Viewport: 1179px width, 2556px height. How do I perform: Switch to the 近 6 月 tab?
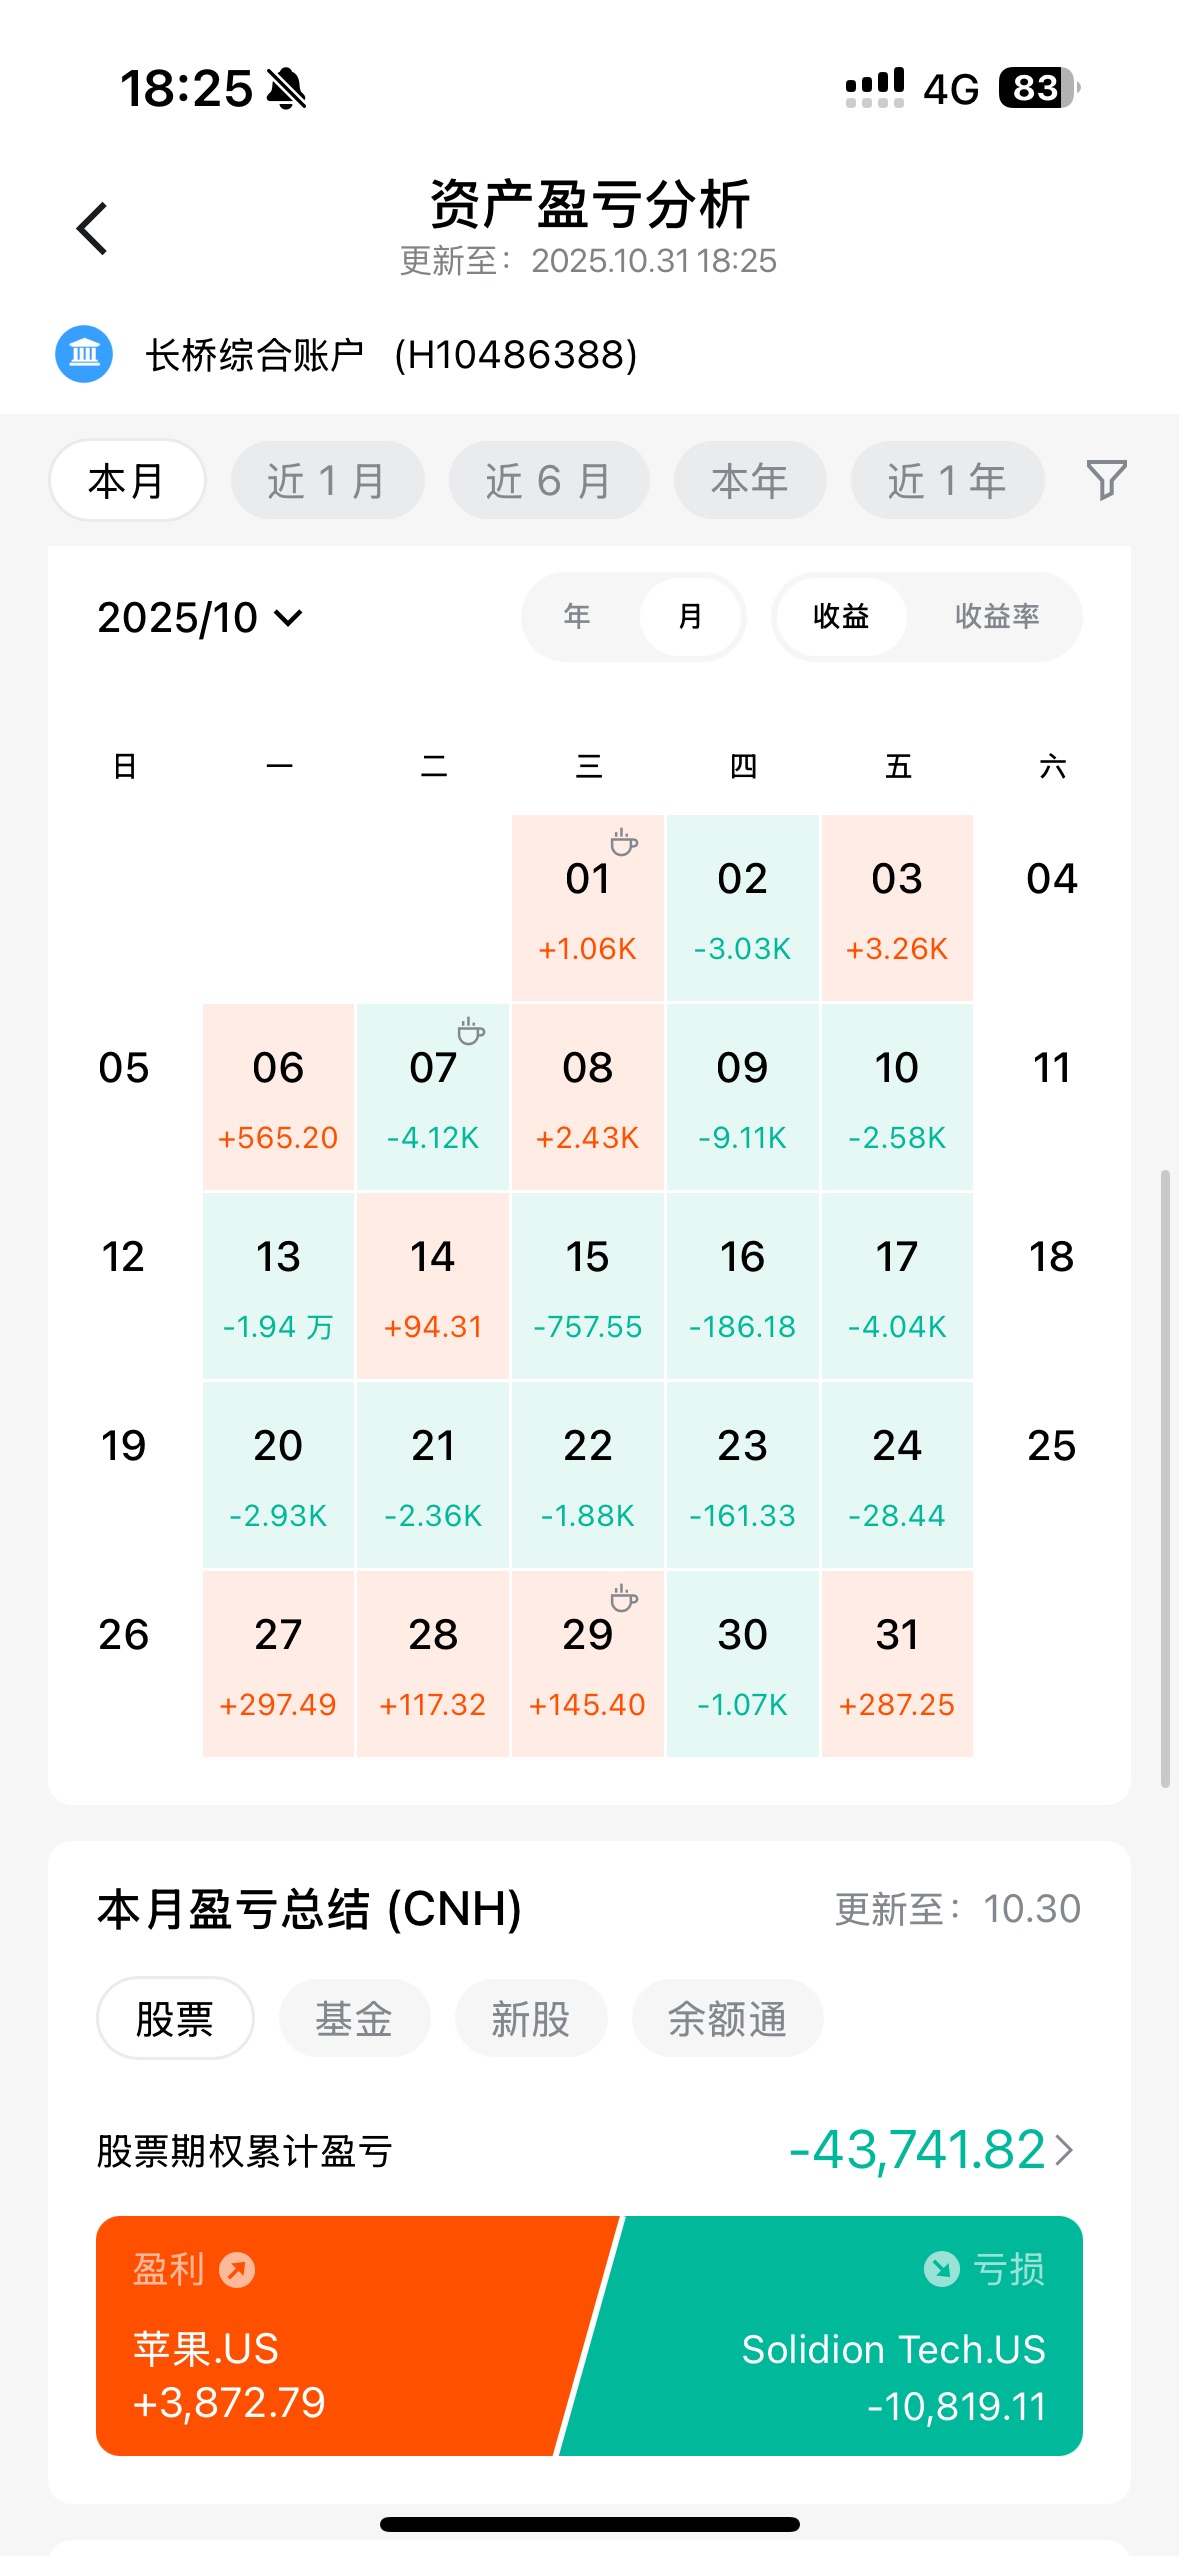tap(548, 481)
